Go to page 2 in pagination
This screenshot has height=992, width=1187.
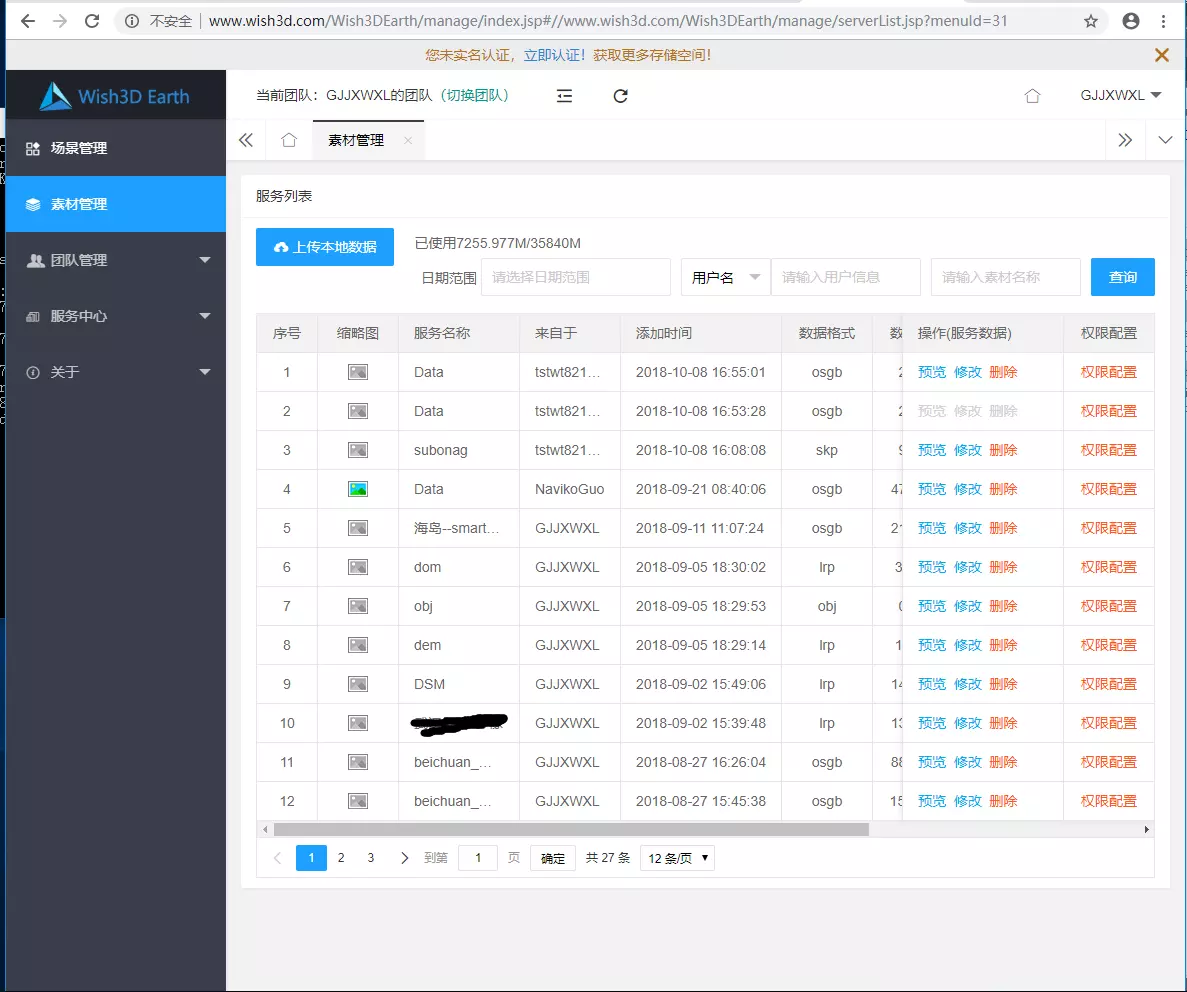341,858
